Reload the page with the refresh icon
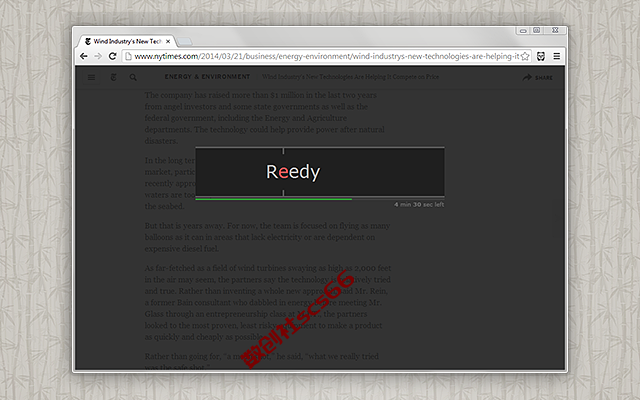 [x=113, y=56]
